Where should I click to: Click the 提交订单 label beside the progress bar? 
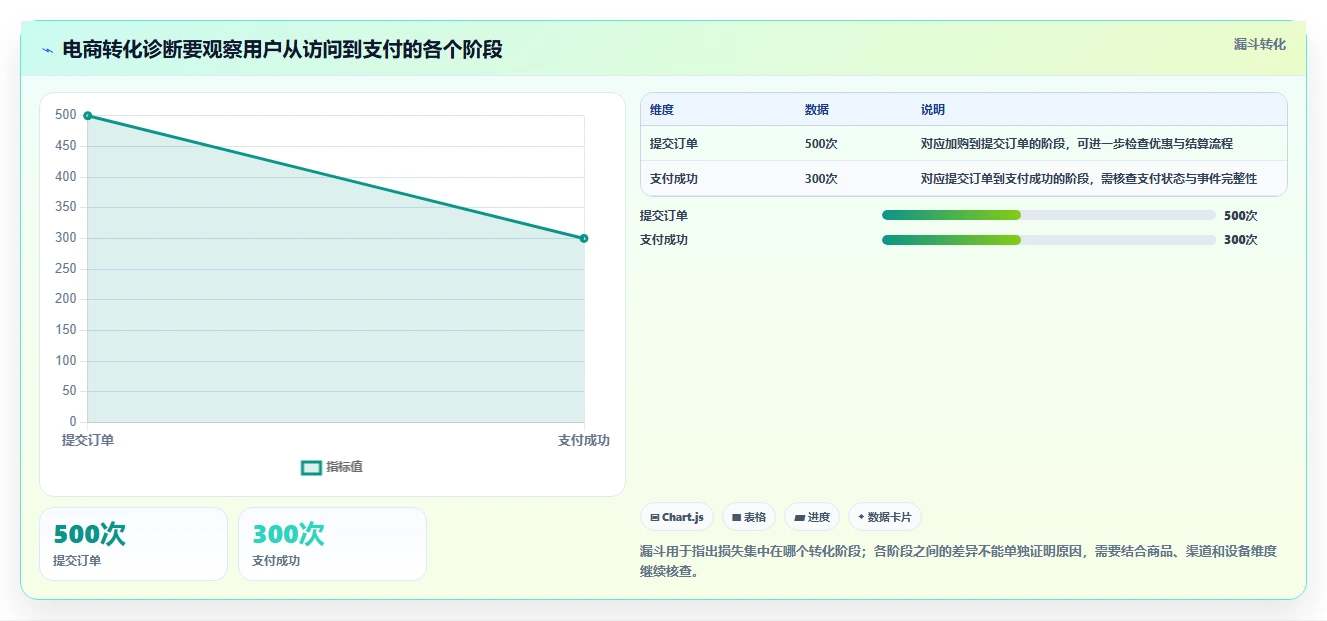tap(664, 216)
